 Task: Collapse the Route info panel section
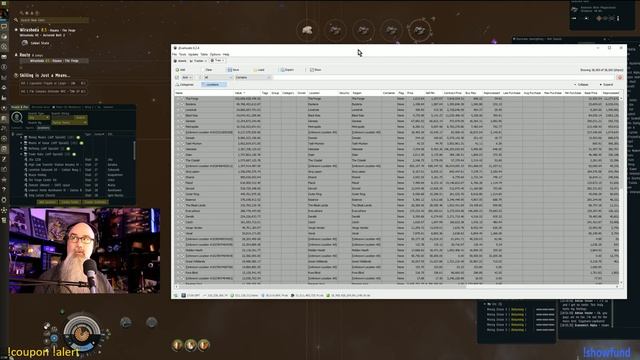(16, 55)
